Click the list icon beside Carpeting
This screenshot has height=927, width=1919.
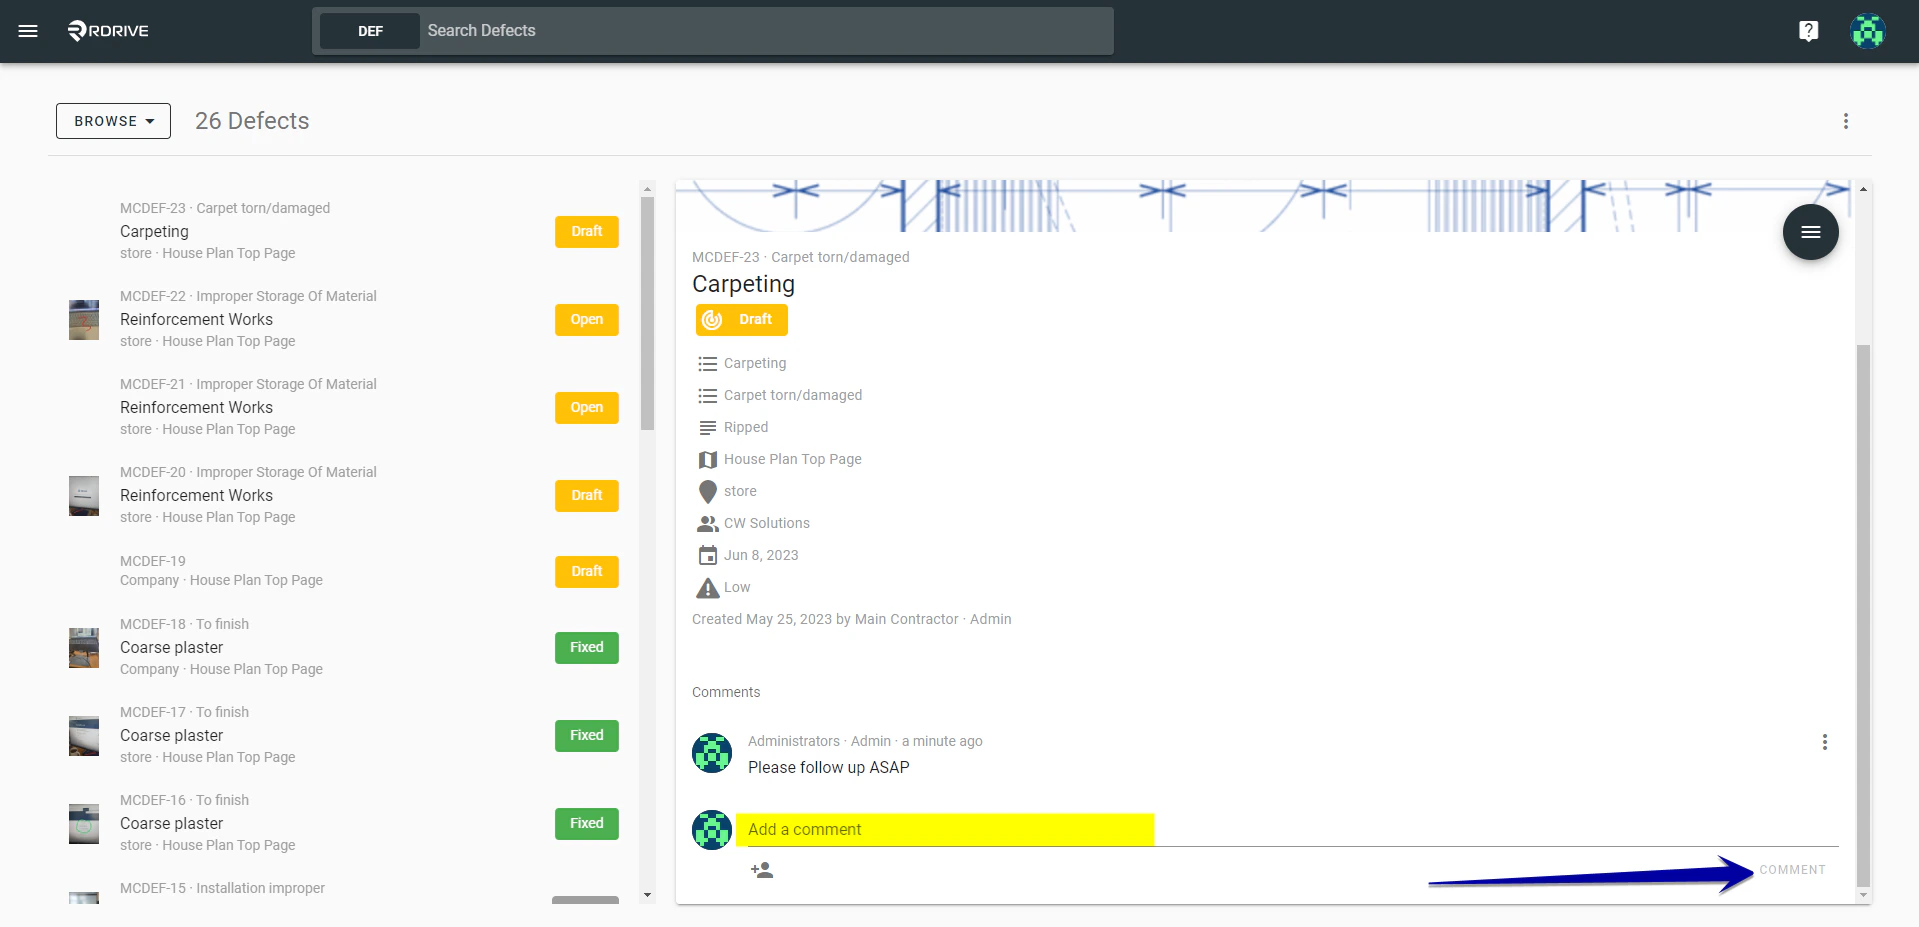(x=707, y=364)
